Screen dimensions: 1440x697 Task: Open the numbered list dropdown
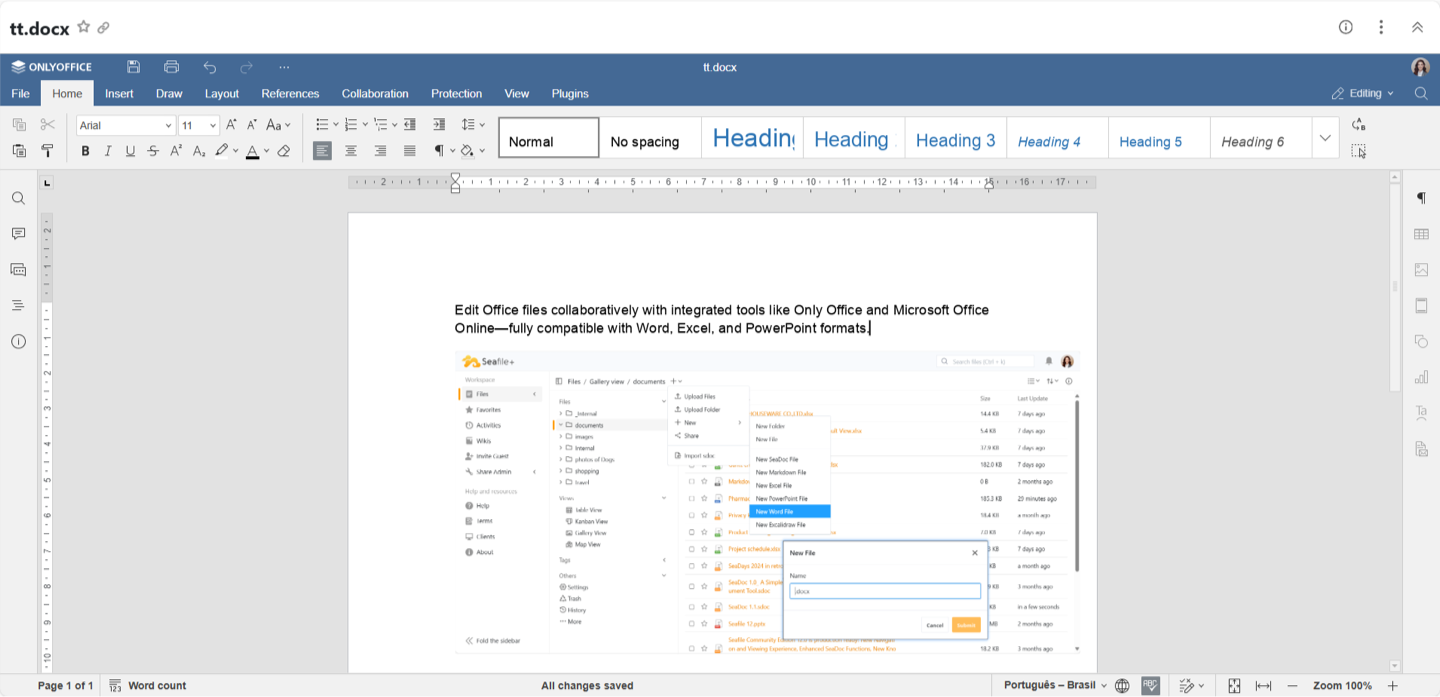(364, 125)
